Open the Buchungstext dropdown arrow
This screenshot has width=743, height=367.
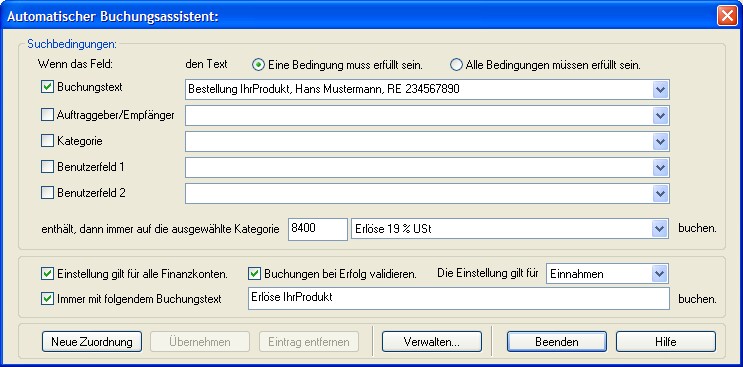pyautogui.click(x=660, y=90)
